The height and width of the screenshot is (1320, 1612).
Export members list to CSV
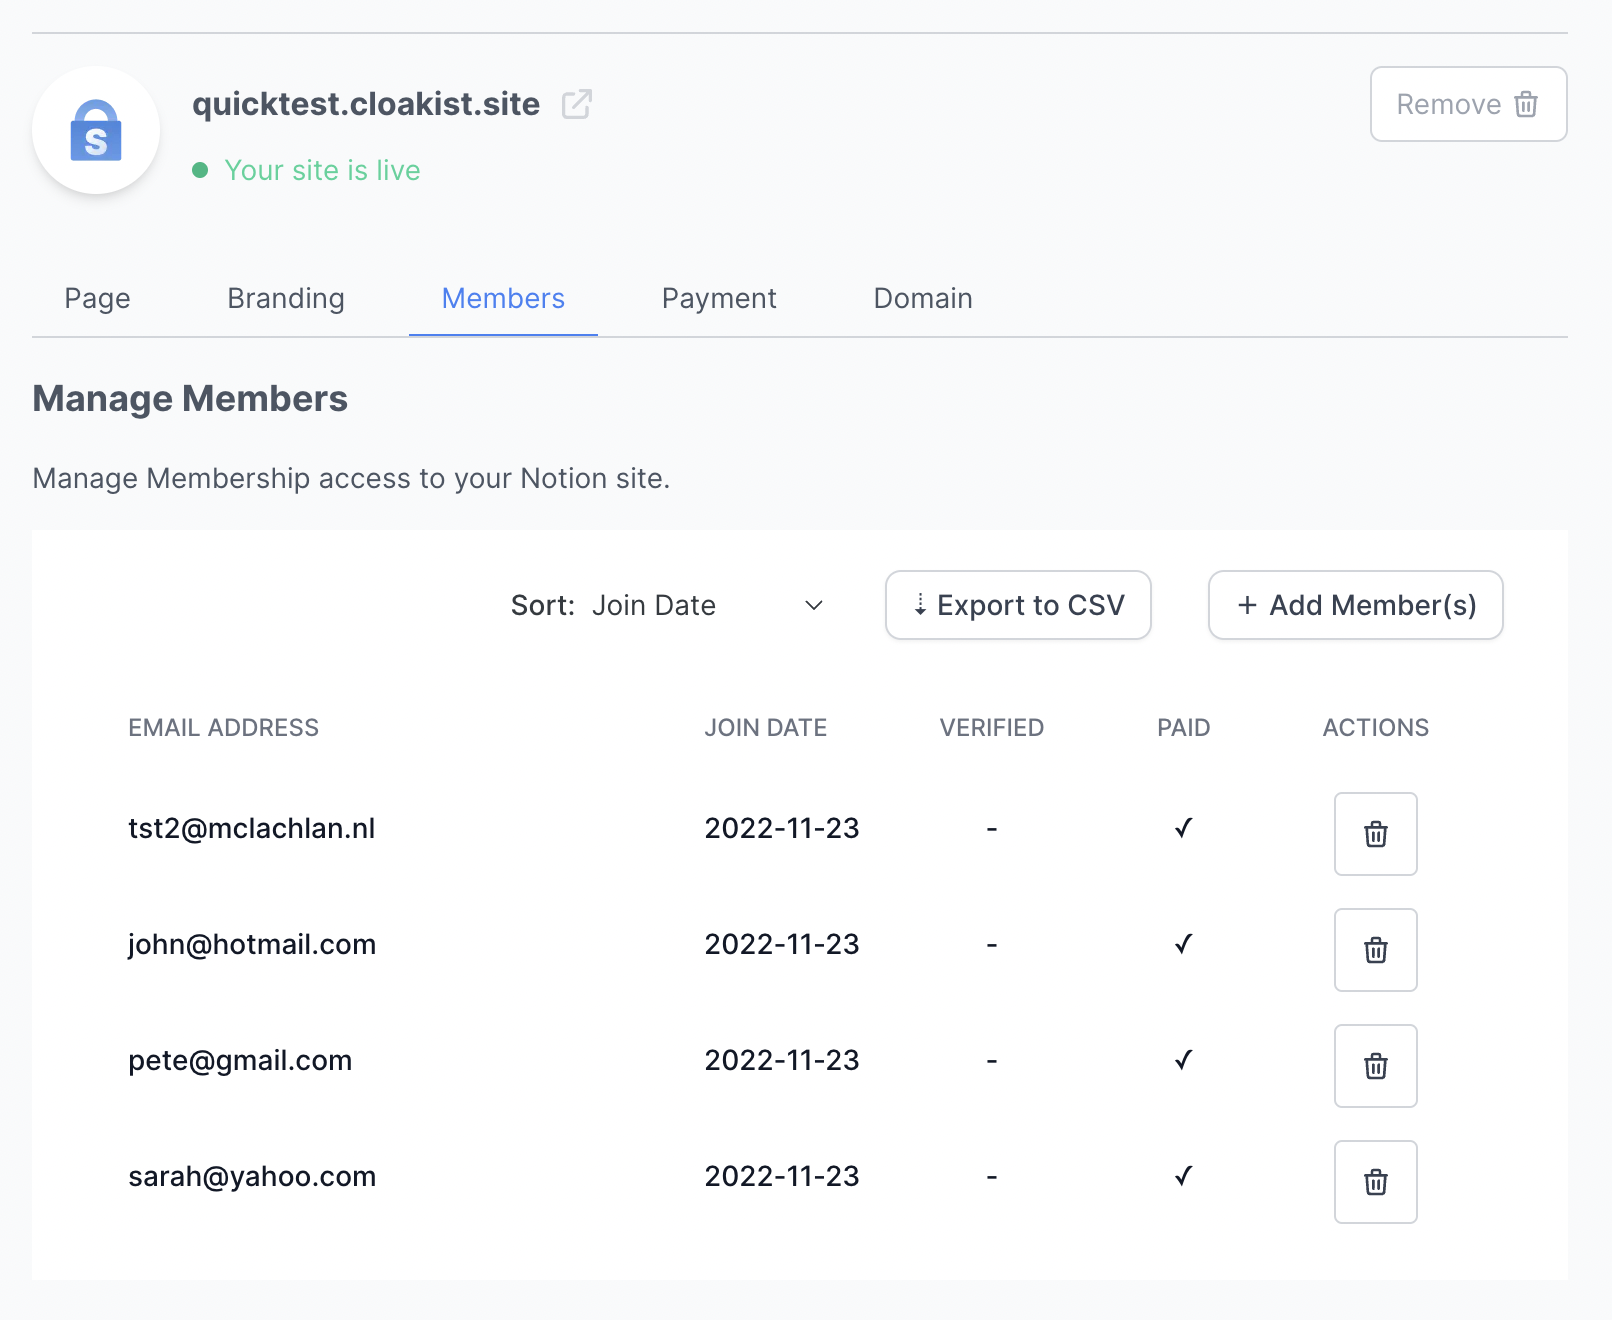click(1018, 605)
